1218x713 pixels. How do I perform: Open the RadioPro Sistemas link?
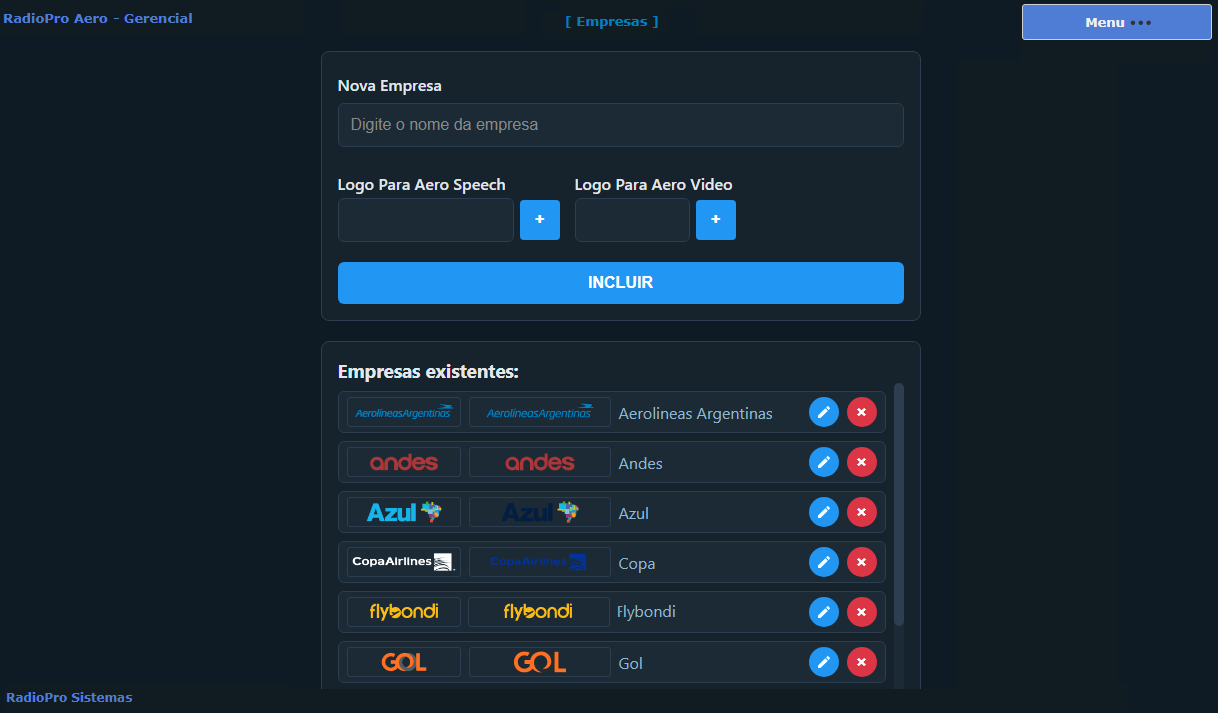coord(69,697)
